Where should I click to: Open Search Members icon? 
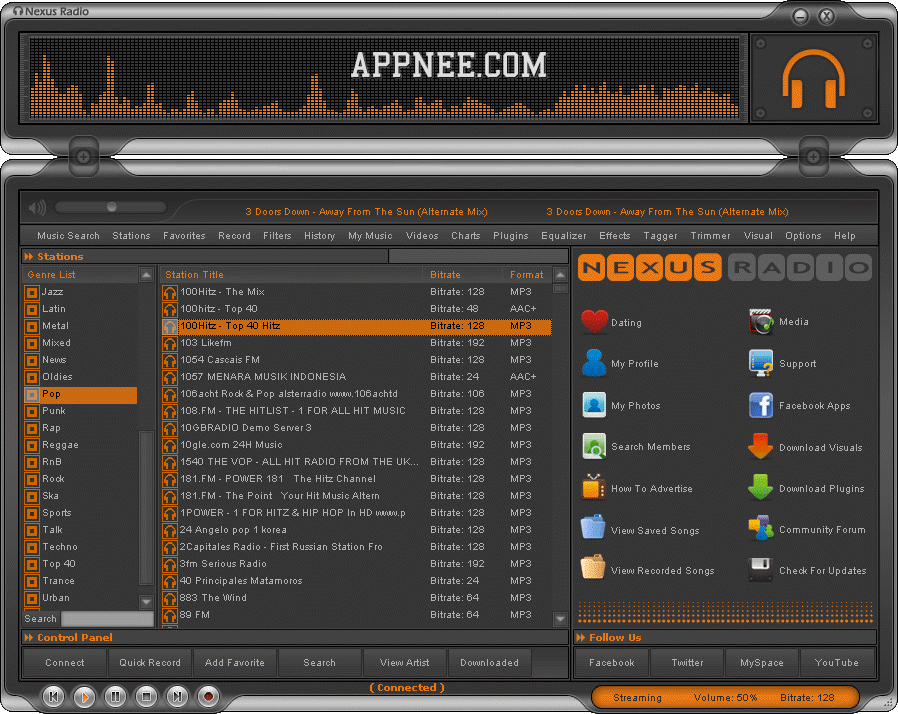[594, 447]
